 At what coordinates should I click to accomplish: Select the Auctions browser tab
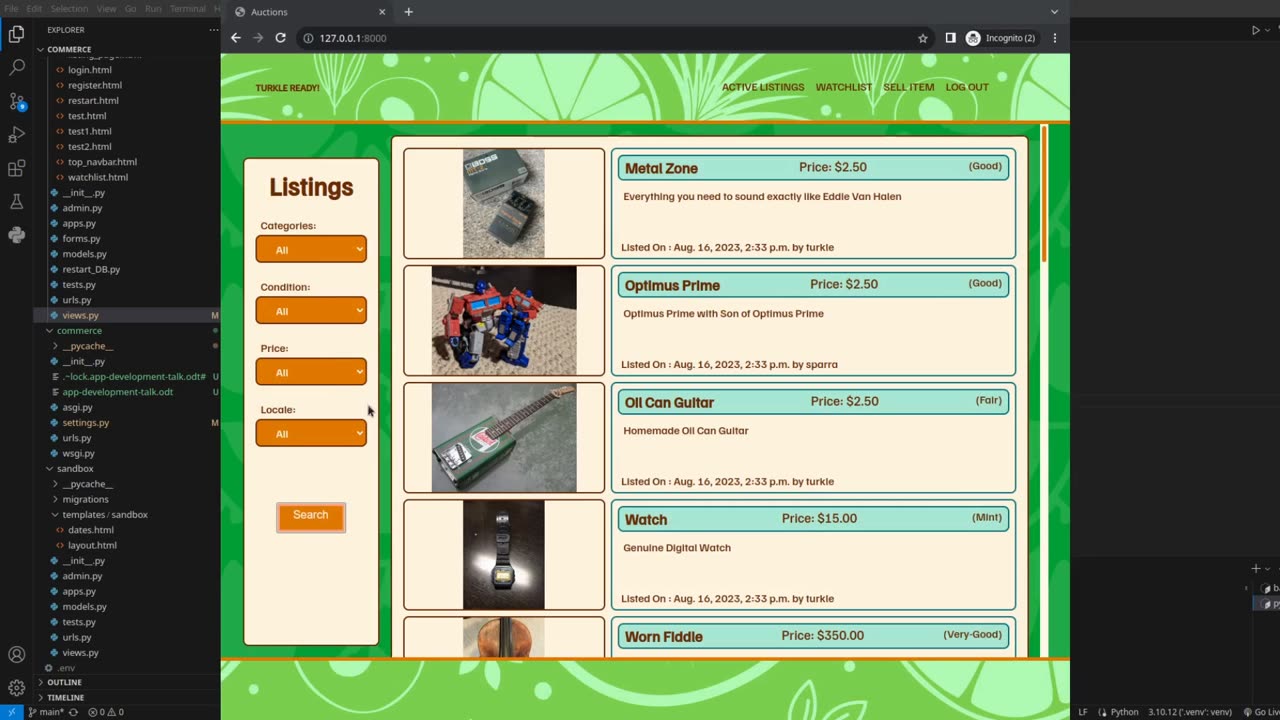310,12
